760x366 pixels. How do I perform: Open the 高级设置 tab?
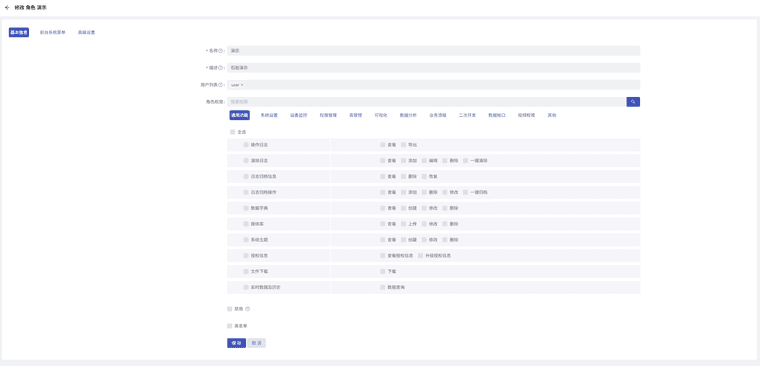click(x=87, y=32)
